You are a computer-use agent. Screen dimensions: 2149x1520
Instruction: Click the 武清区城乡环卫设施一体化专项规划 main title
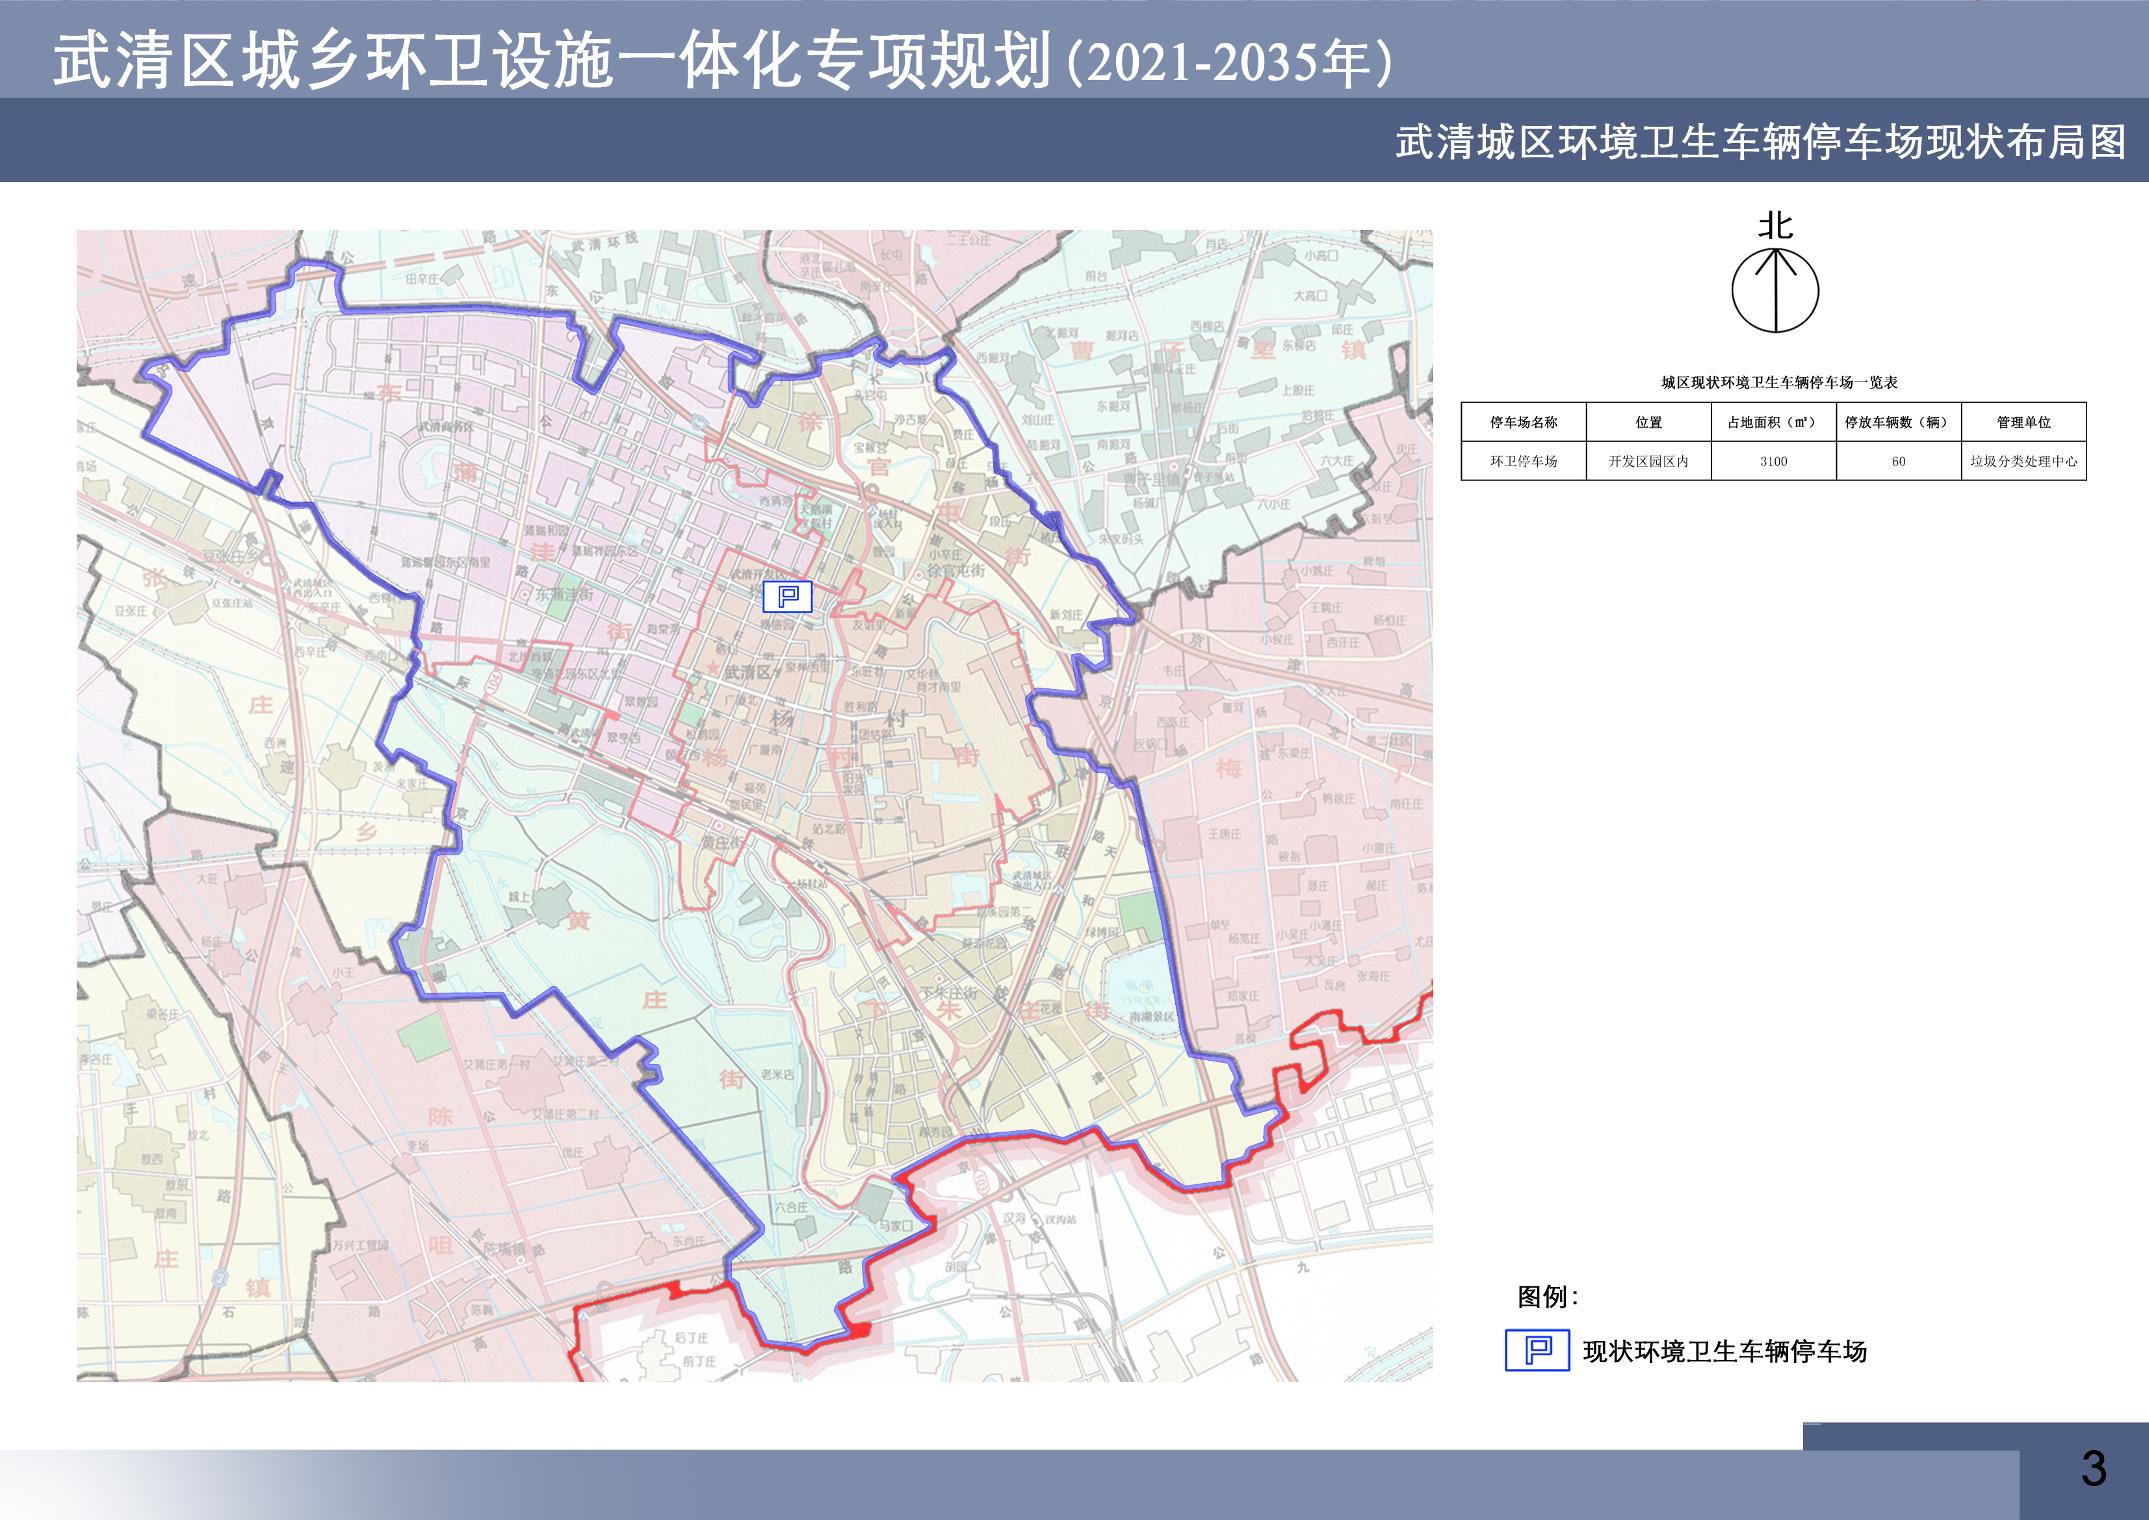coord(550,63)
